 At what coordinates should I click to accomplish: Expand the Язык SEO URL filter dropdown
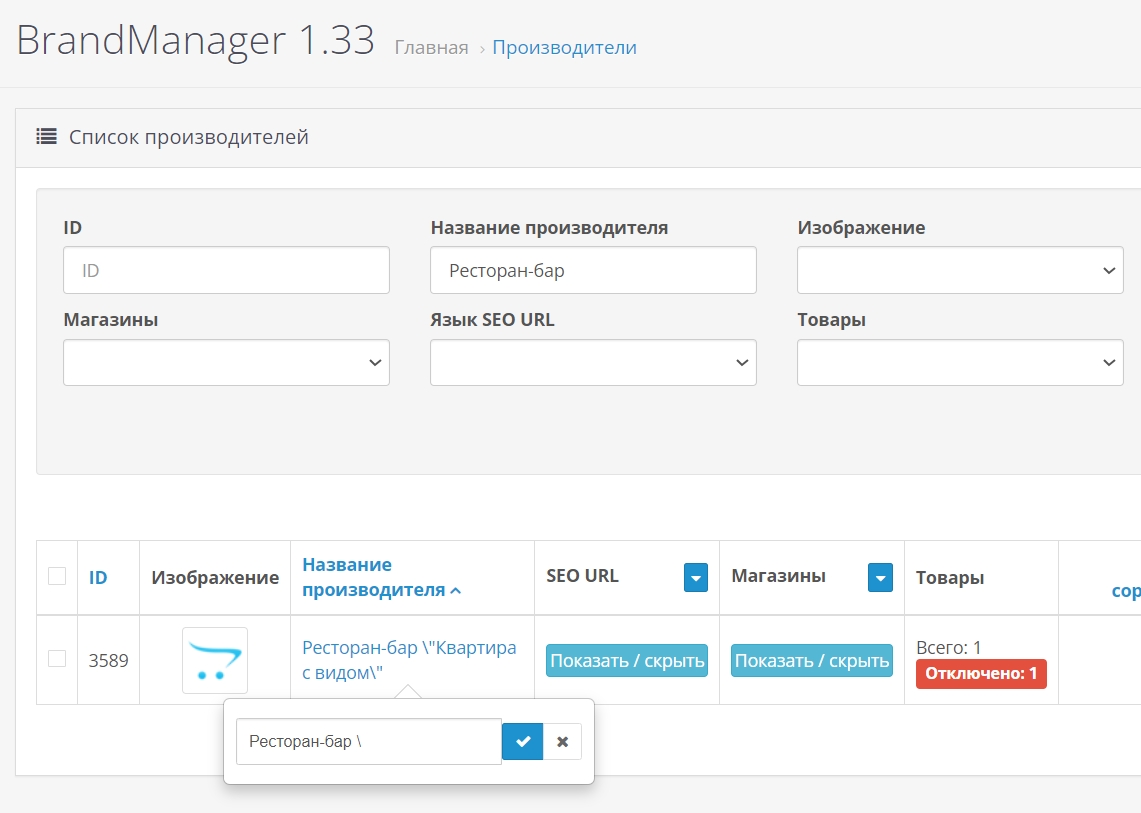593,363
